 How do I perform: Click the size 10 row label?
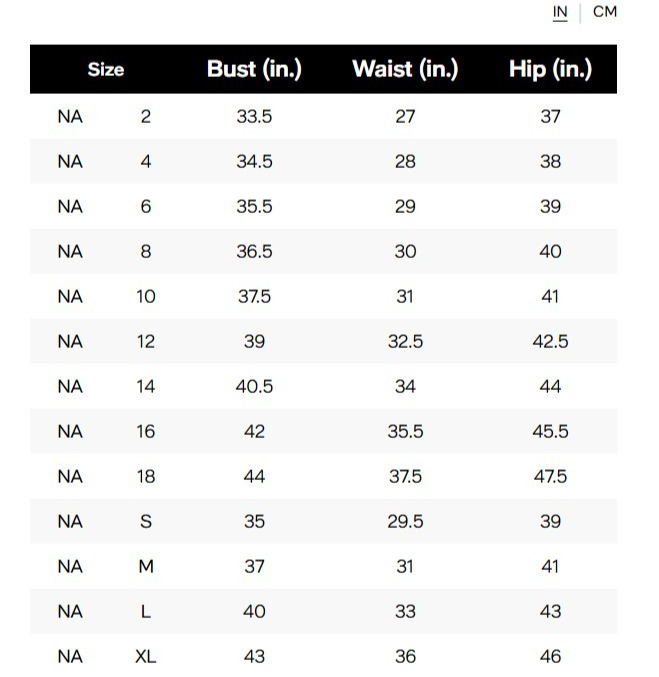[x=146, y=297]
